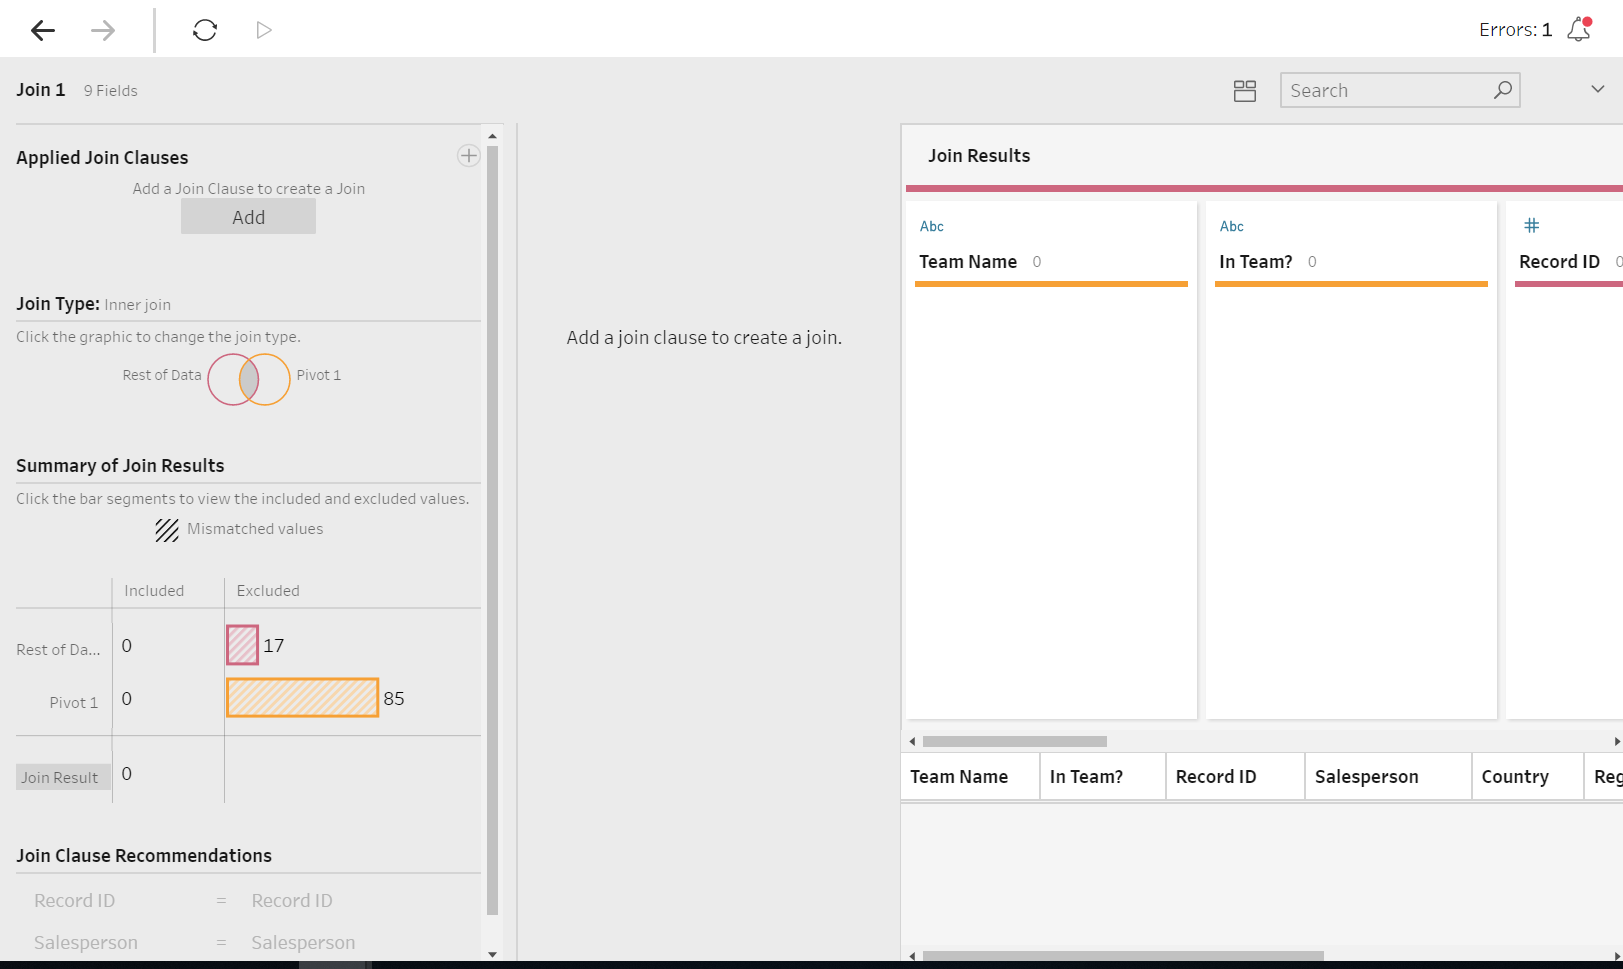Highlight the excluded bar segment showing 17

(x=241, y=646)
